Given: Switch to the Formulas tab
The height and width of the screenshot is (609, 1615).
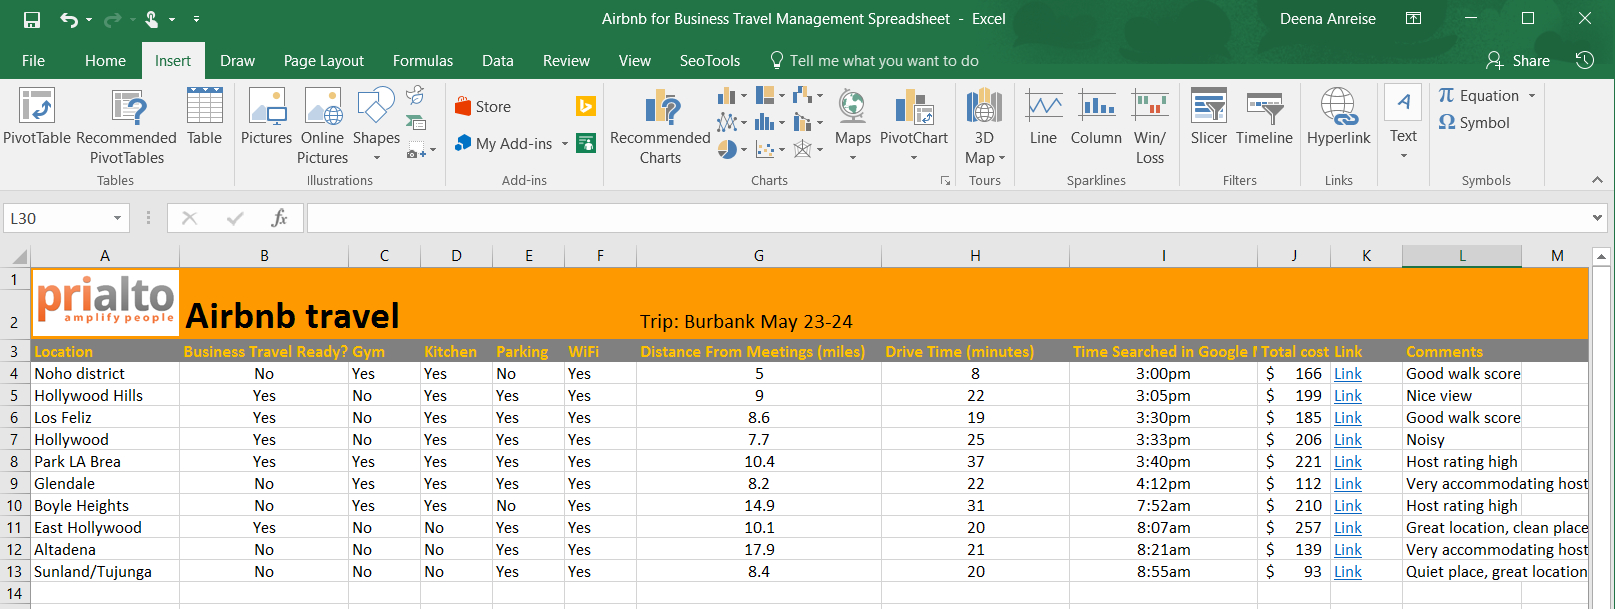Looking at the screenshot, I should [x=422, y=61].
